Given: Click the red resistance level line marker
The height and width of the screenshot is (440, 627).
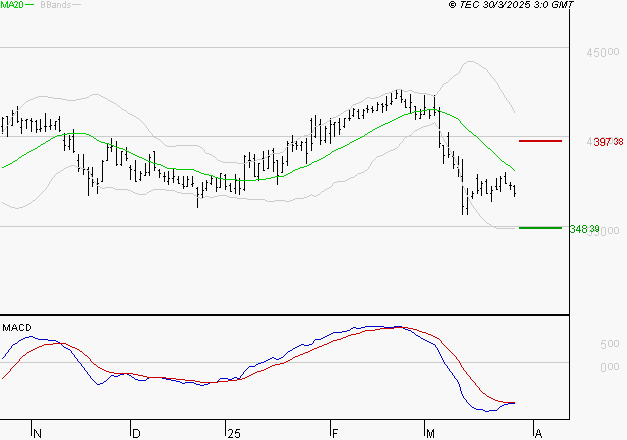Looking at the screenshot, I should click(x=540, y=141).
